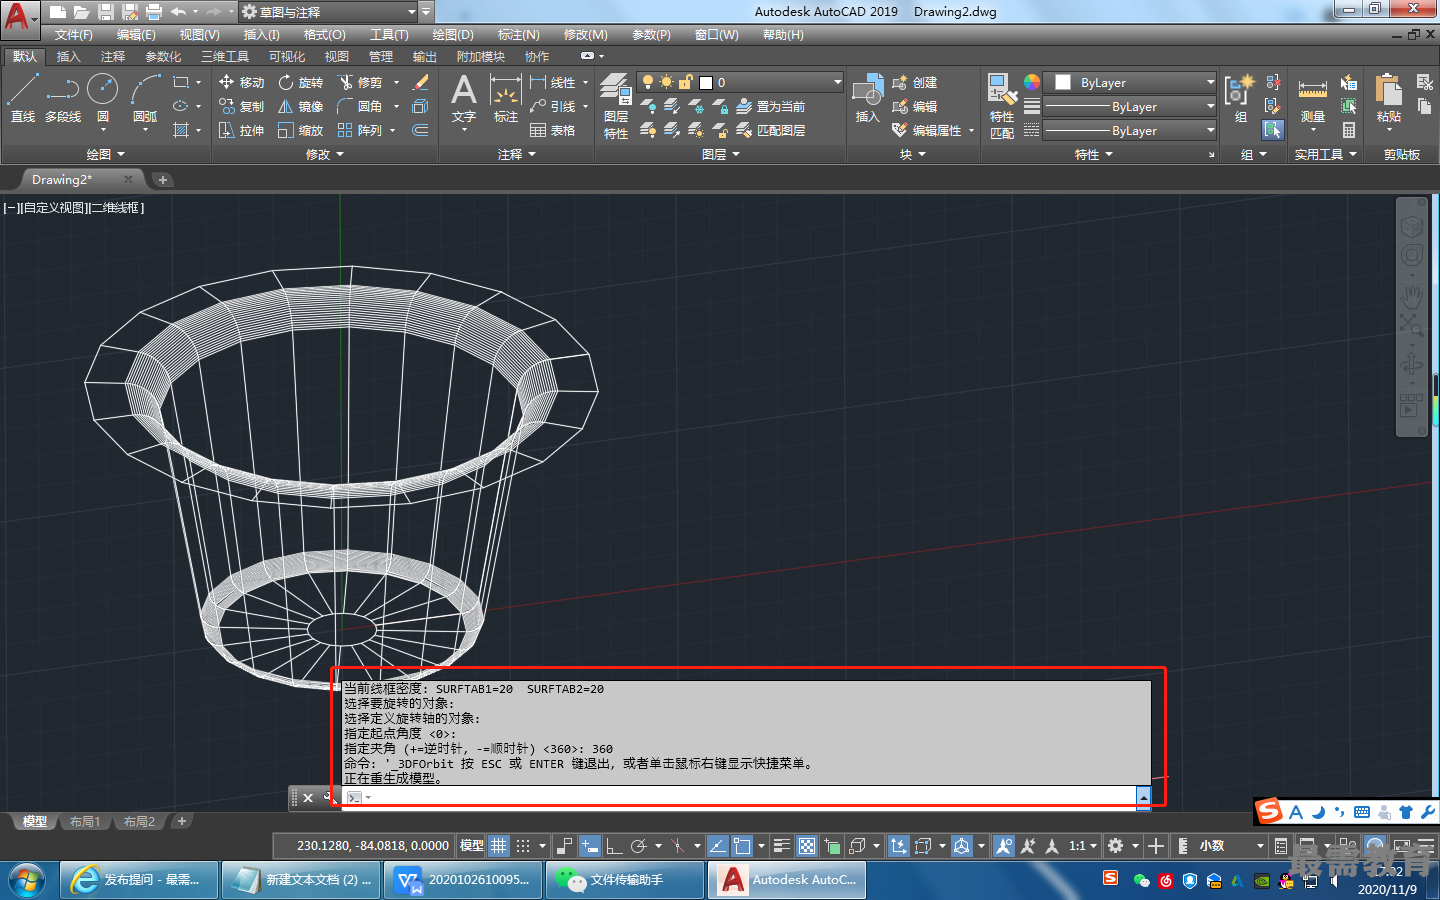Switch to the 布局1 layout tab
Viewport: 1440px width, 900px height.
click(85, 821)
